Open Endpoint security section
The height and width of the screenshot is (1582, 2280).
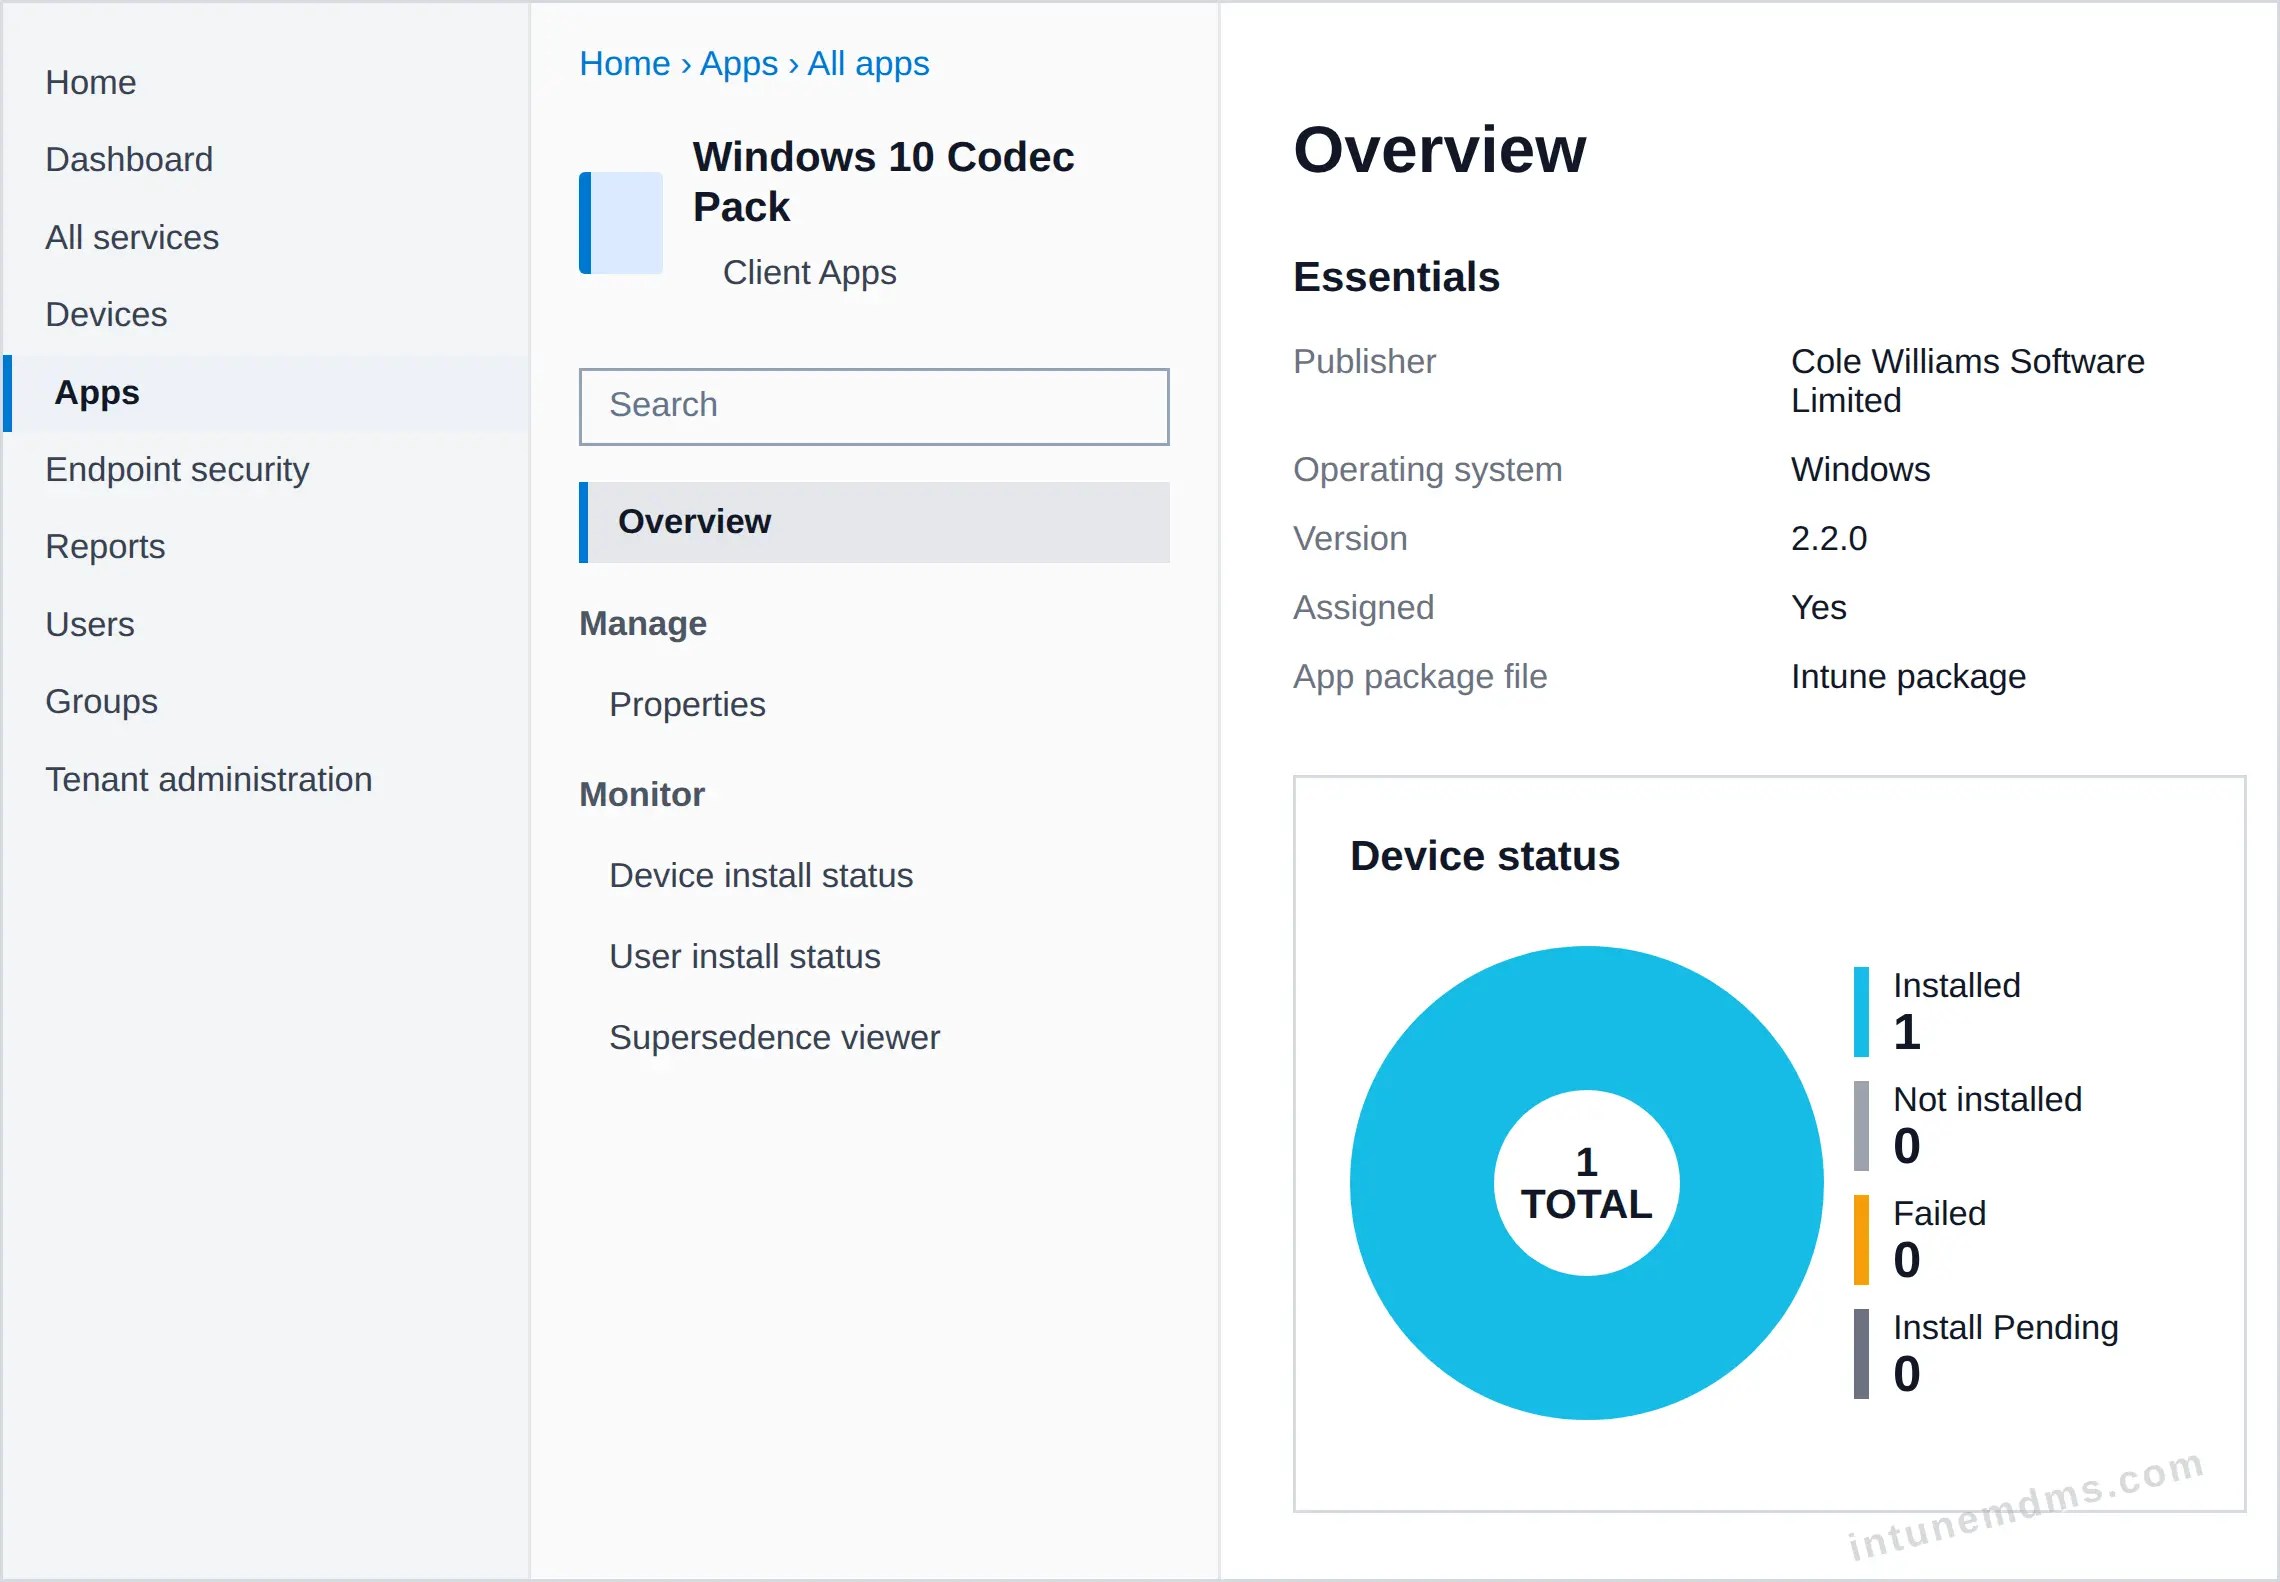(177, 469)
